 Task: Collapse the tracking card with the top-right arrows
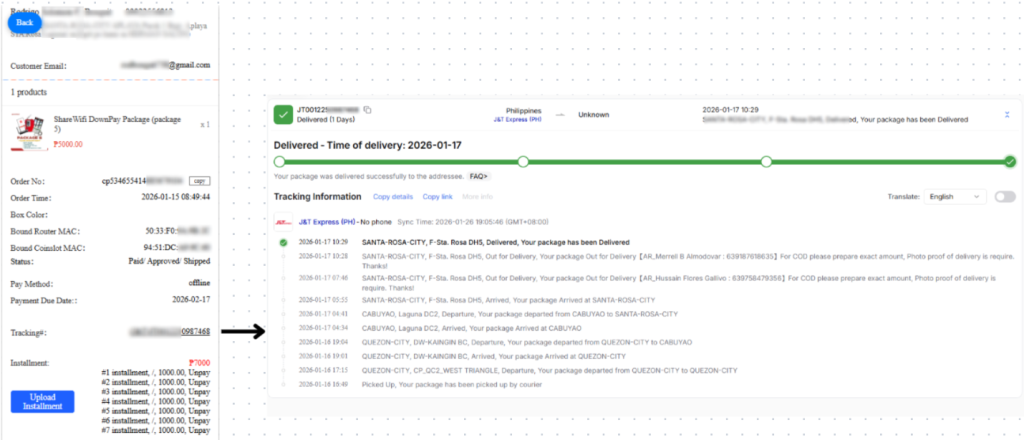click(x=1006, y=114)
